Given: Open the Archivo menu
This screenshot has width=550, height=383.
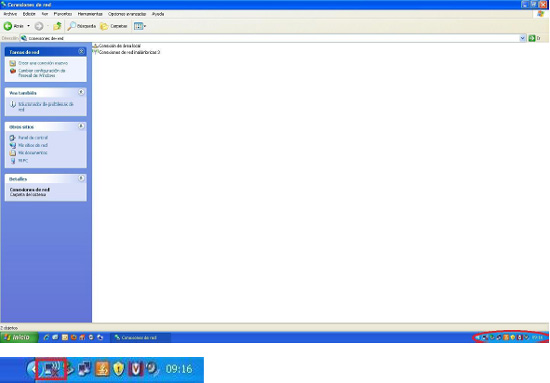Looking at the screenshot, I should (10, 14).
